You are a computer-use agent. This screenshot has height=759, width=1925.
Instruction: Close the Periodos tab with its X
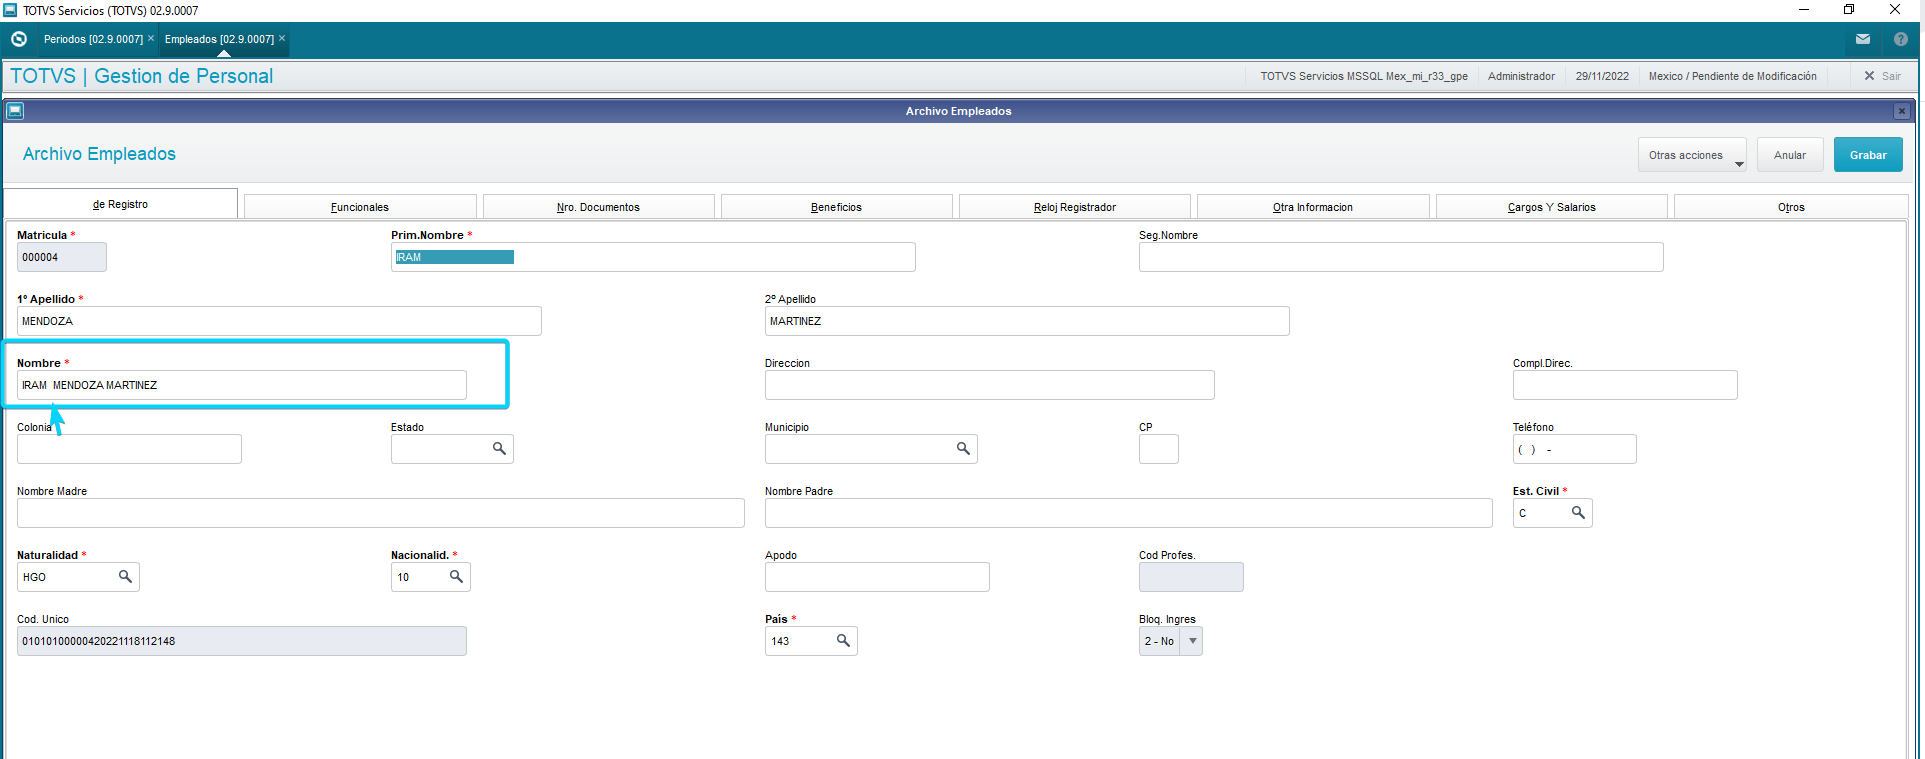coord(151,38)
